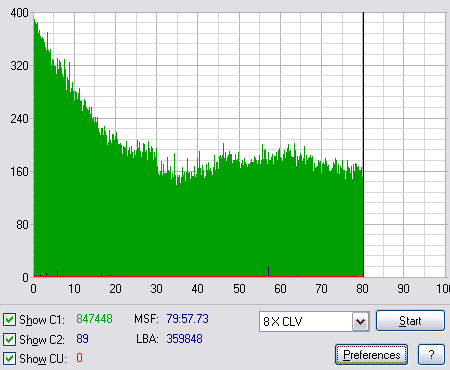Click the CU count value 0
The height and width of the screenshot is (370, 450).
pos(79,358)
